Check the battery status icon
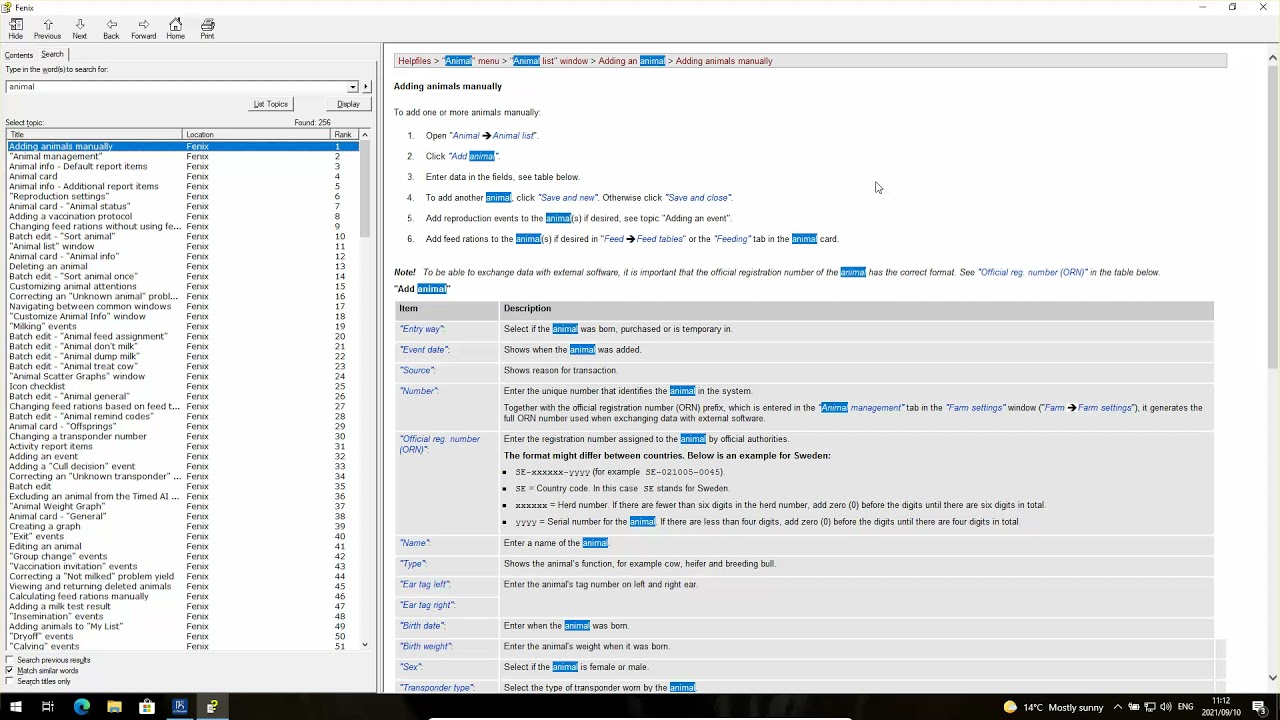Image resolution: width=1280 pixels, height=720 pixels. [x=1134, y=707]
